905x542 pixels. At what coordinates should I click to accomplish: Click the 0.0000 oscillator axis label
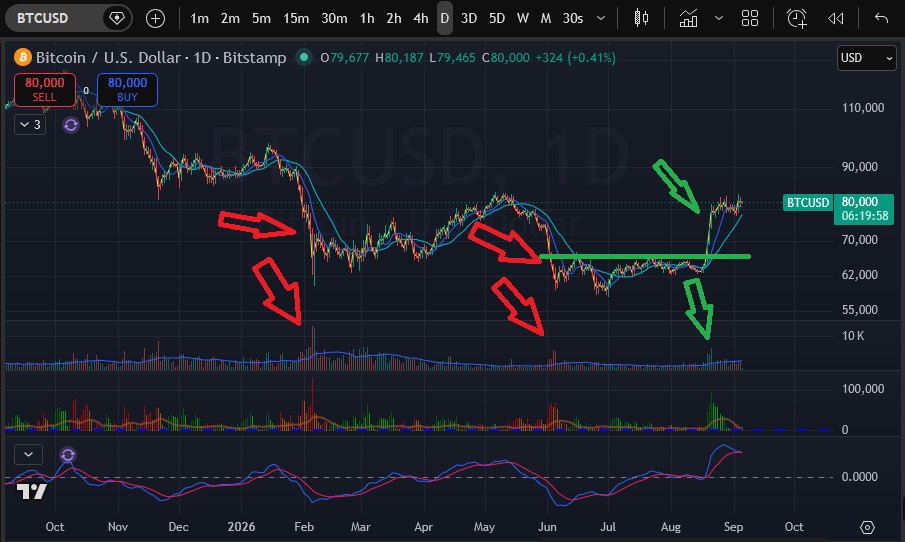[859, 477]
